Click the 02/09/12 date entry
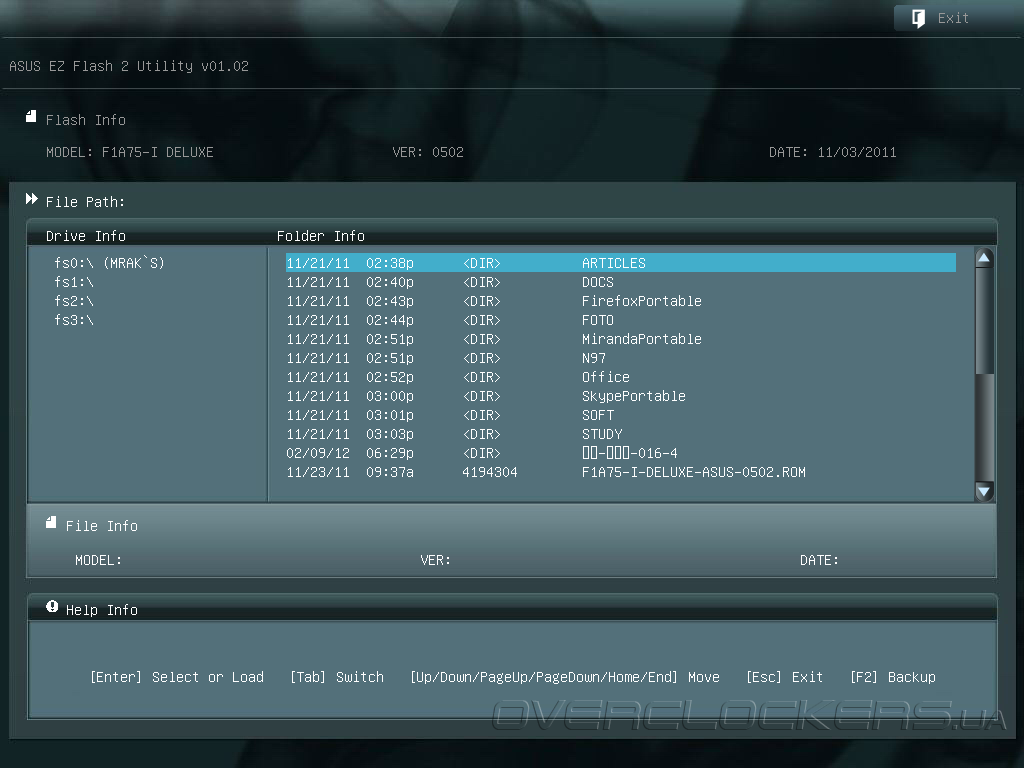The width and height of the screenshot is (1024, 768). coord(318,453)
